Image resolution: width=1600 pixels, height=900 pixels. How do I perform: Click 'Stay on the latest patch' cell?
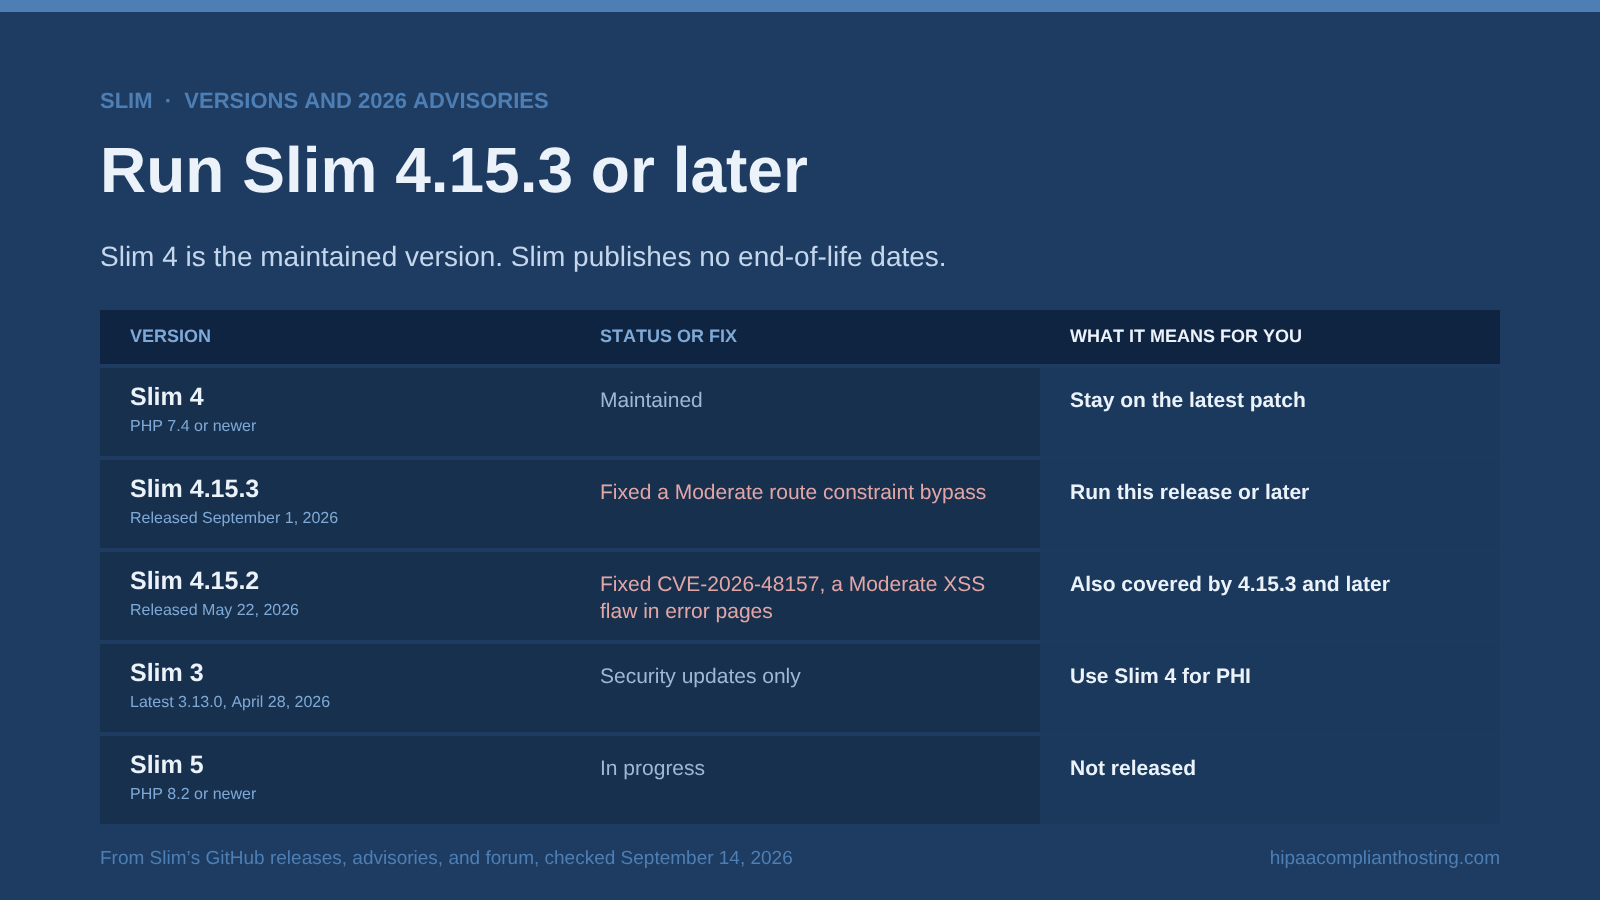1188,400
